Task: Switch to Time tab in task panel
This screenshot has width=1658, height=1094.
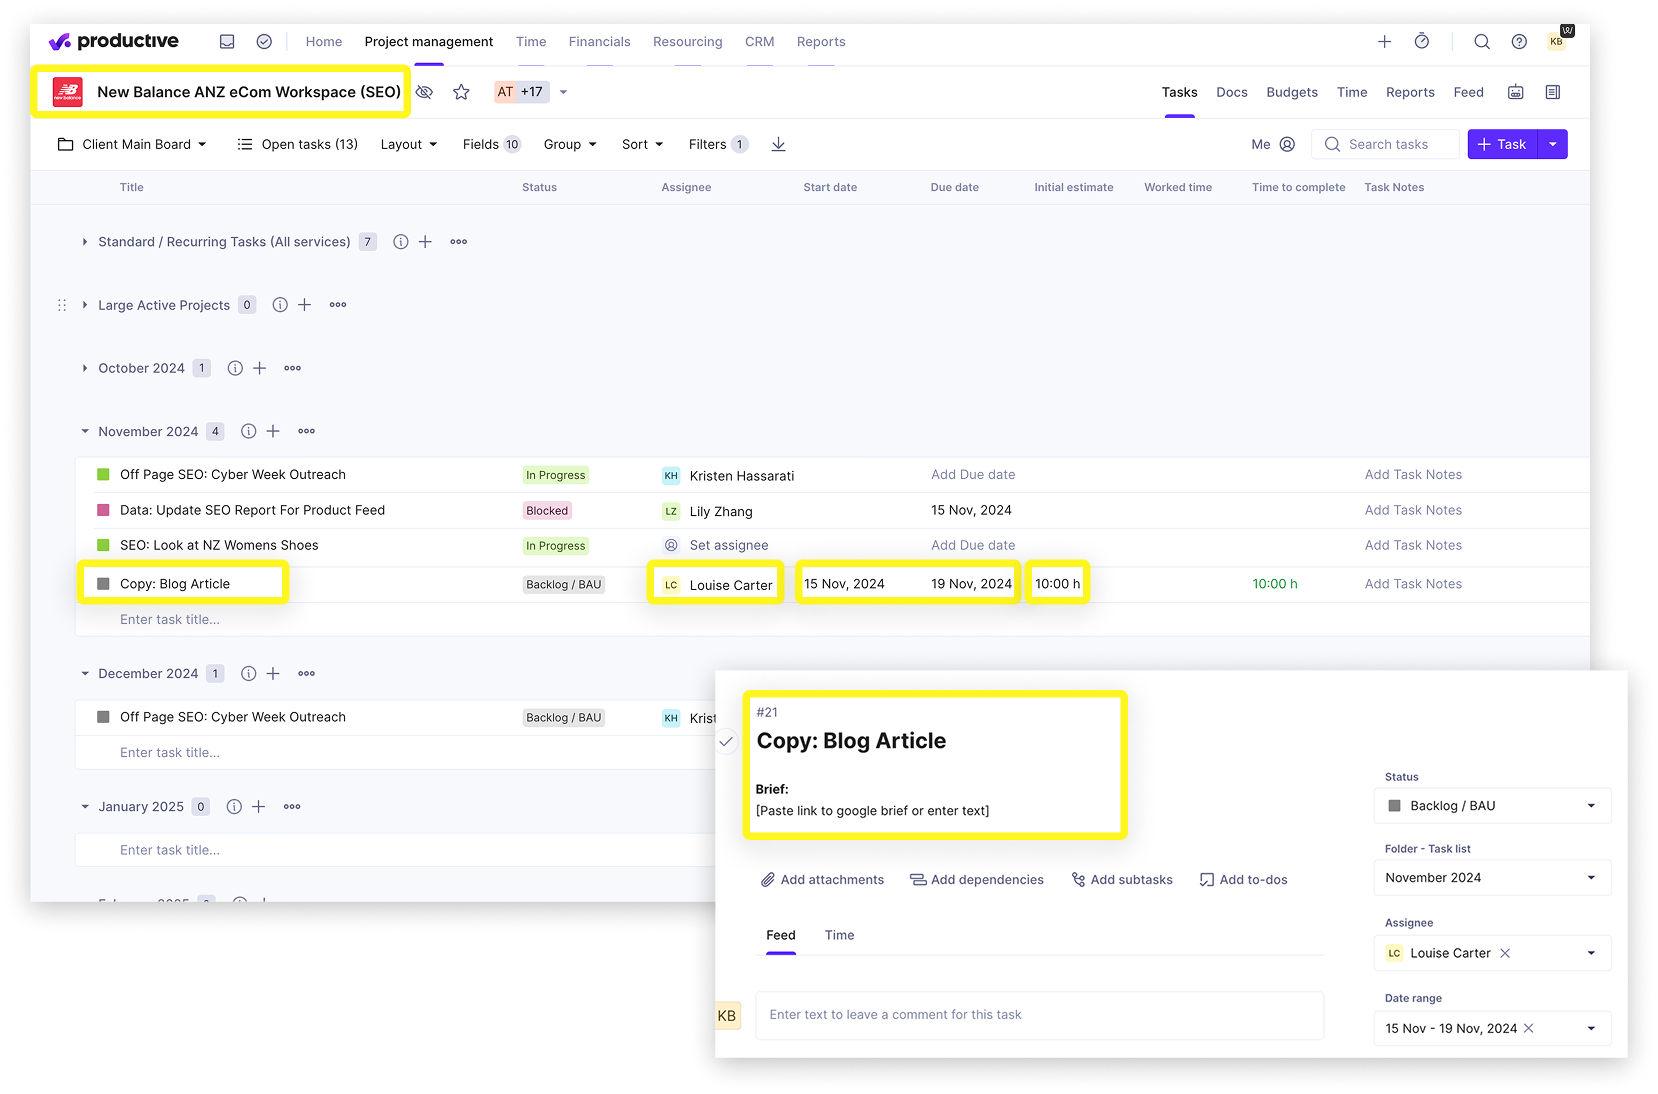Action: click(839, 935)
